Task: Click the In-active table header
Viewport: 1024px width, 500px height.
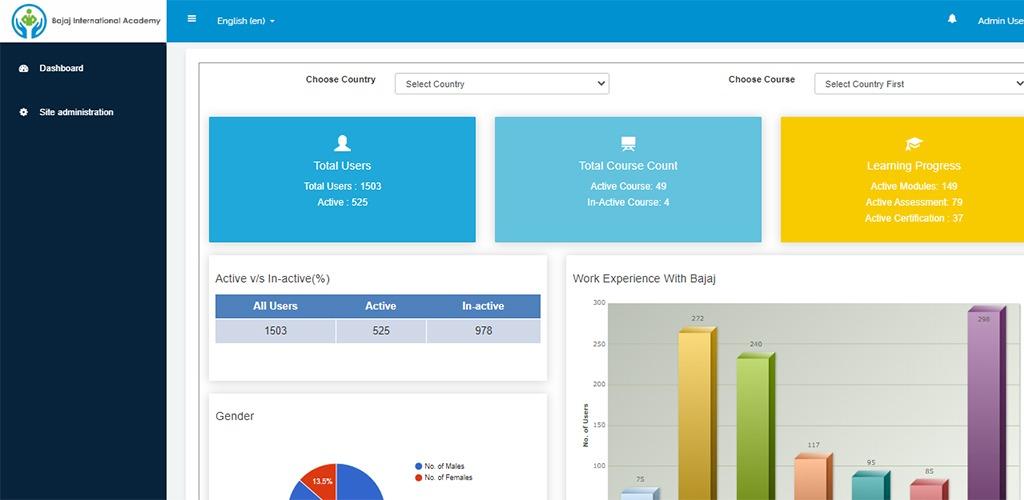Action: 483,306
